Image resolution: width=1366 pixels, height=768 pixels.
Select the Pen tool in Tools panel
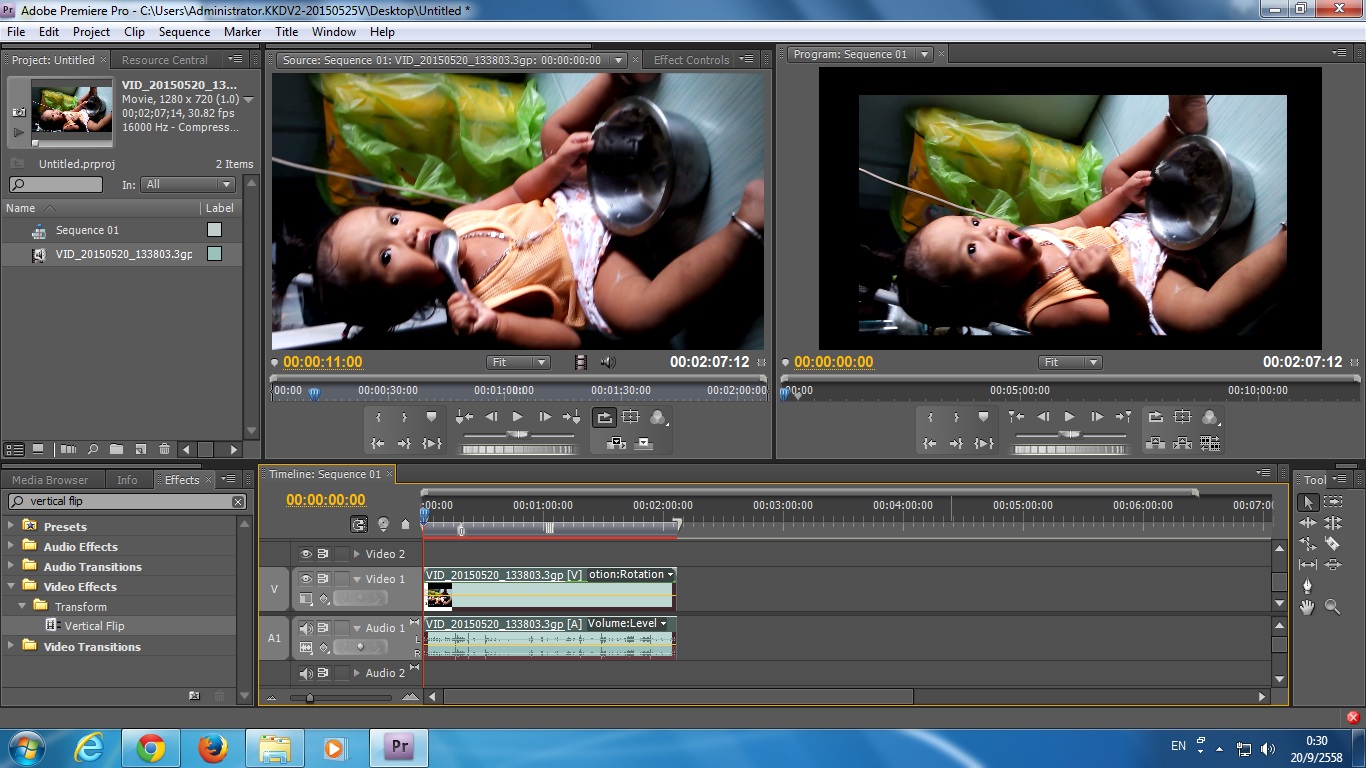tap(1307, 586)
